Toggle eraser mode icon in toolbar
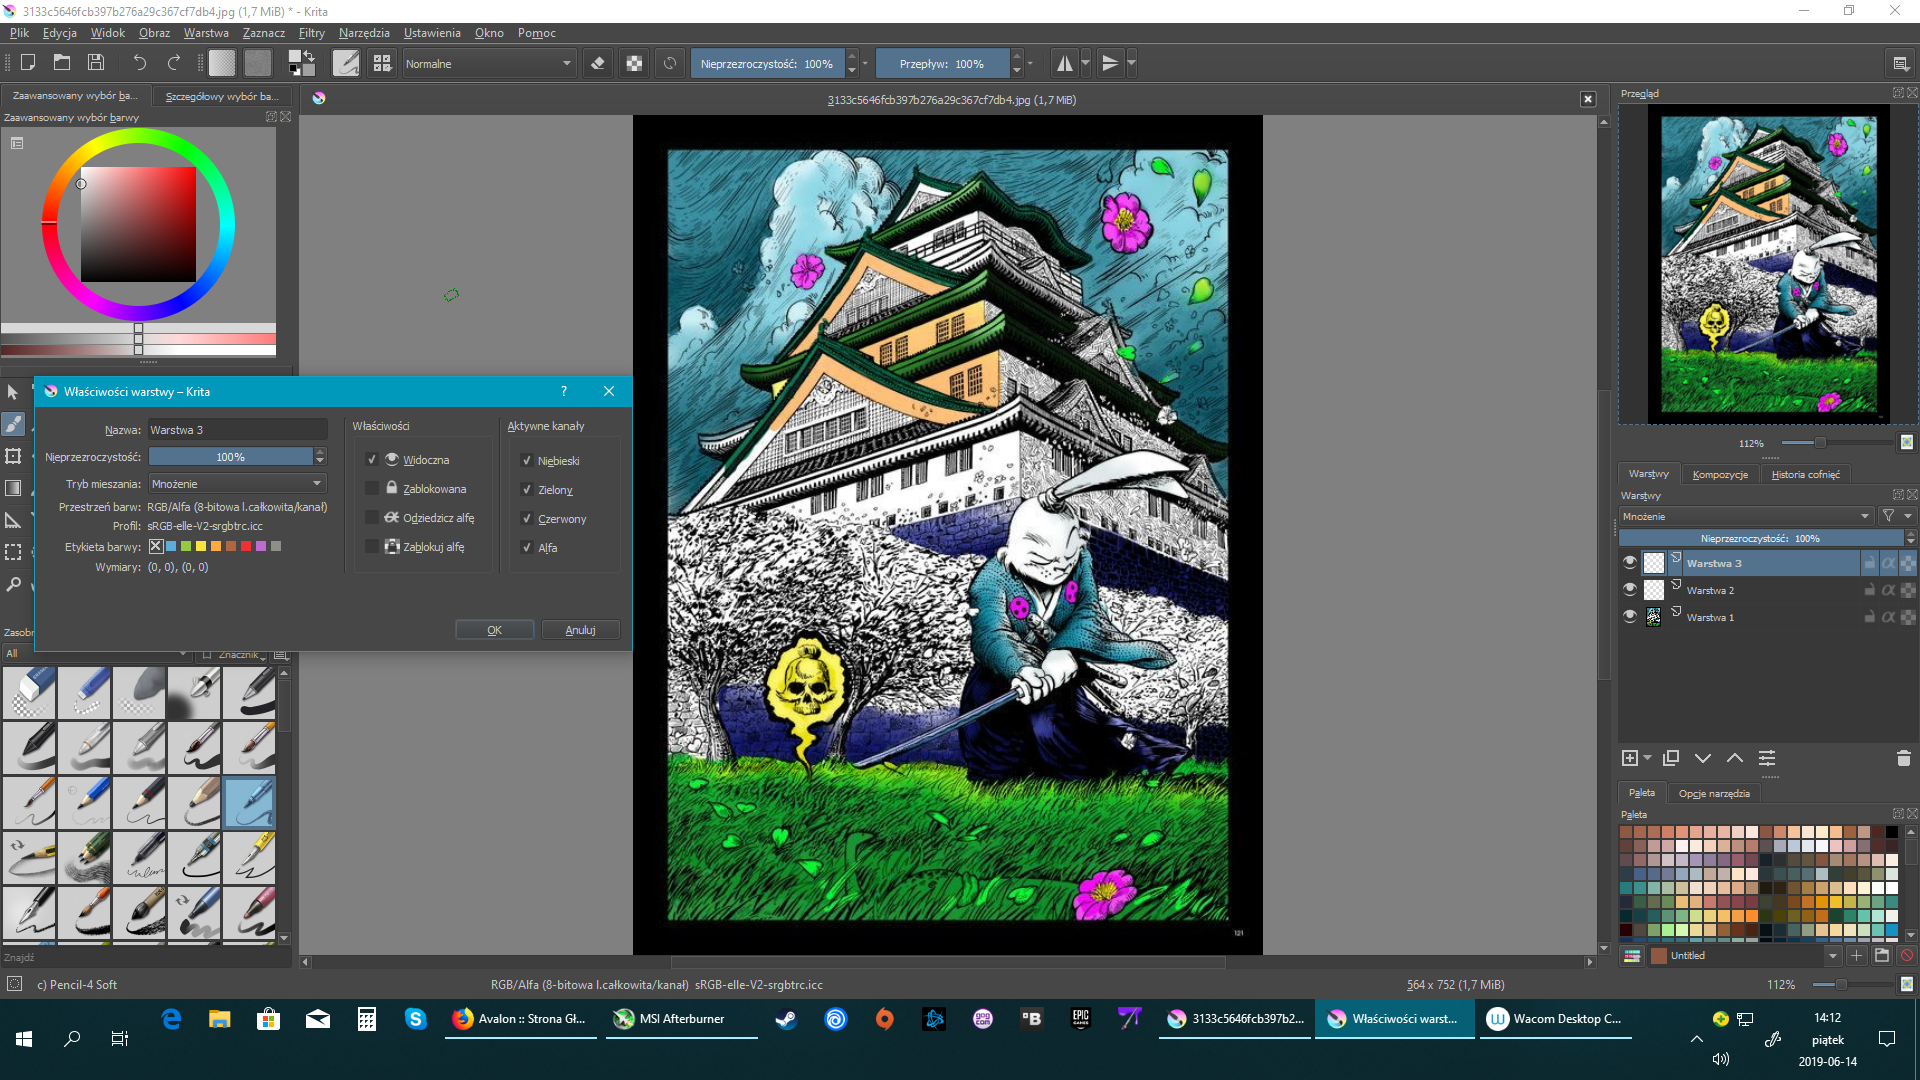Image resolution: width=1920 pixels, height=1080 pixels. click(x=598, y=63)
